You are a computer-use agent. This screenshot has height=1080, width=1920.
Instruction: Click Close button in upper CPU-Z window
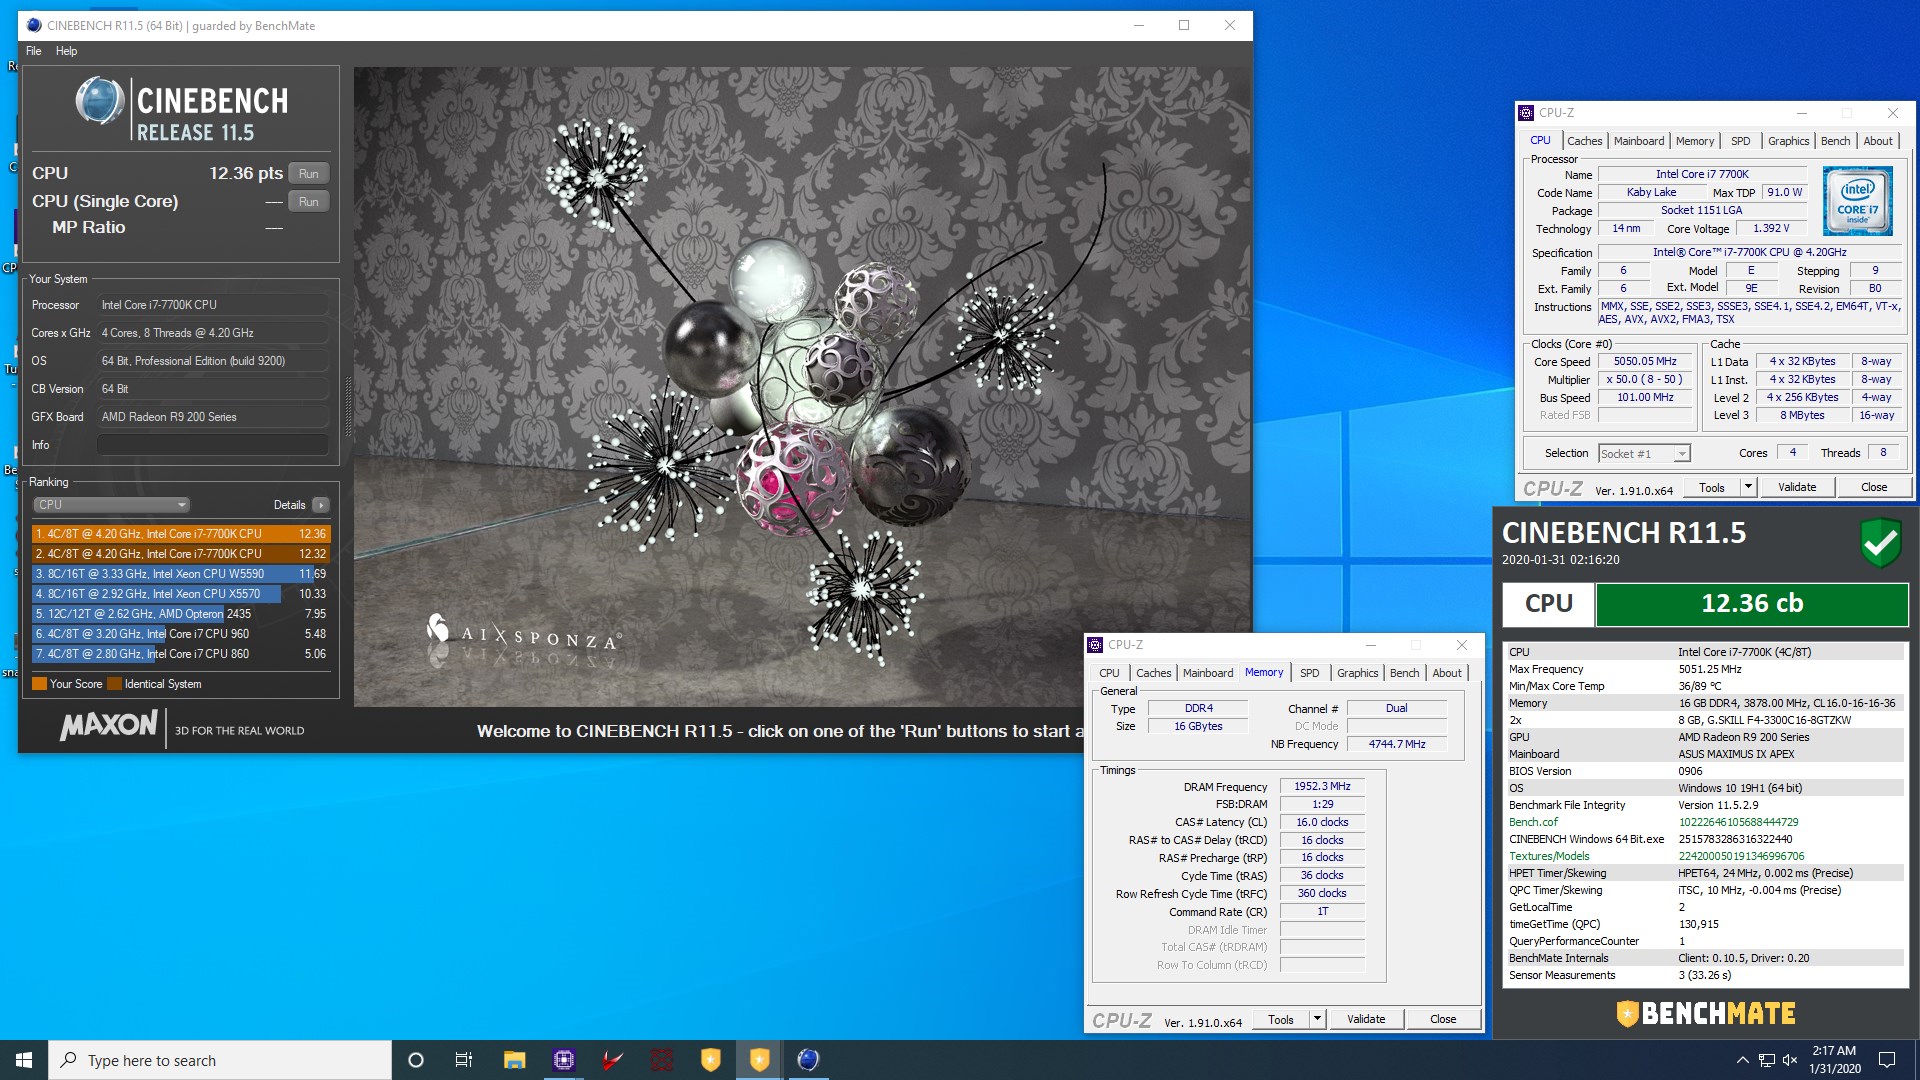pyautogui.click(x=1874, y=488)
